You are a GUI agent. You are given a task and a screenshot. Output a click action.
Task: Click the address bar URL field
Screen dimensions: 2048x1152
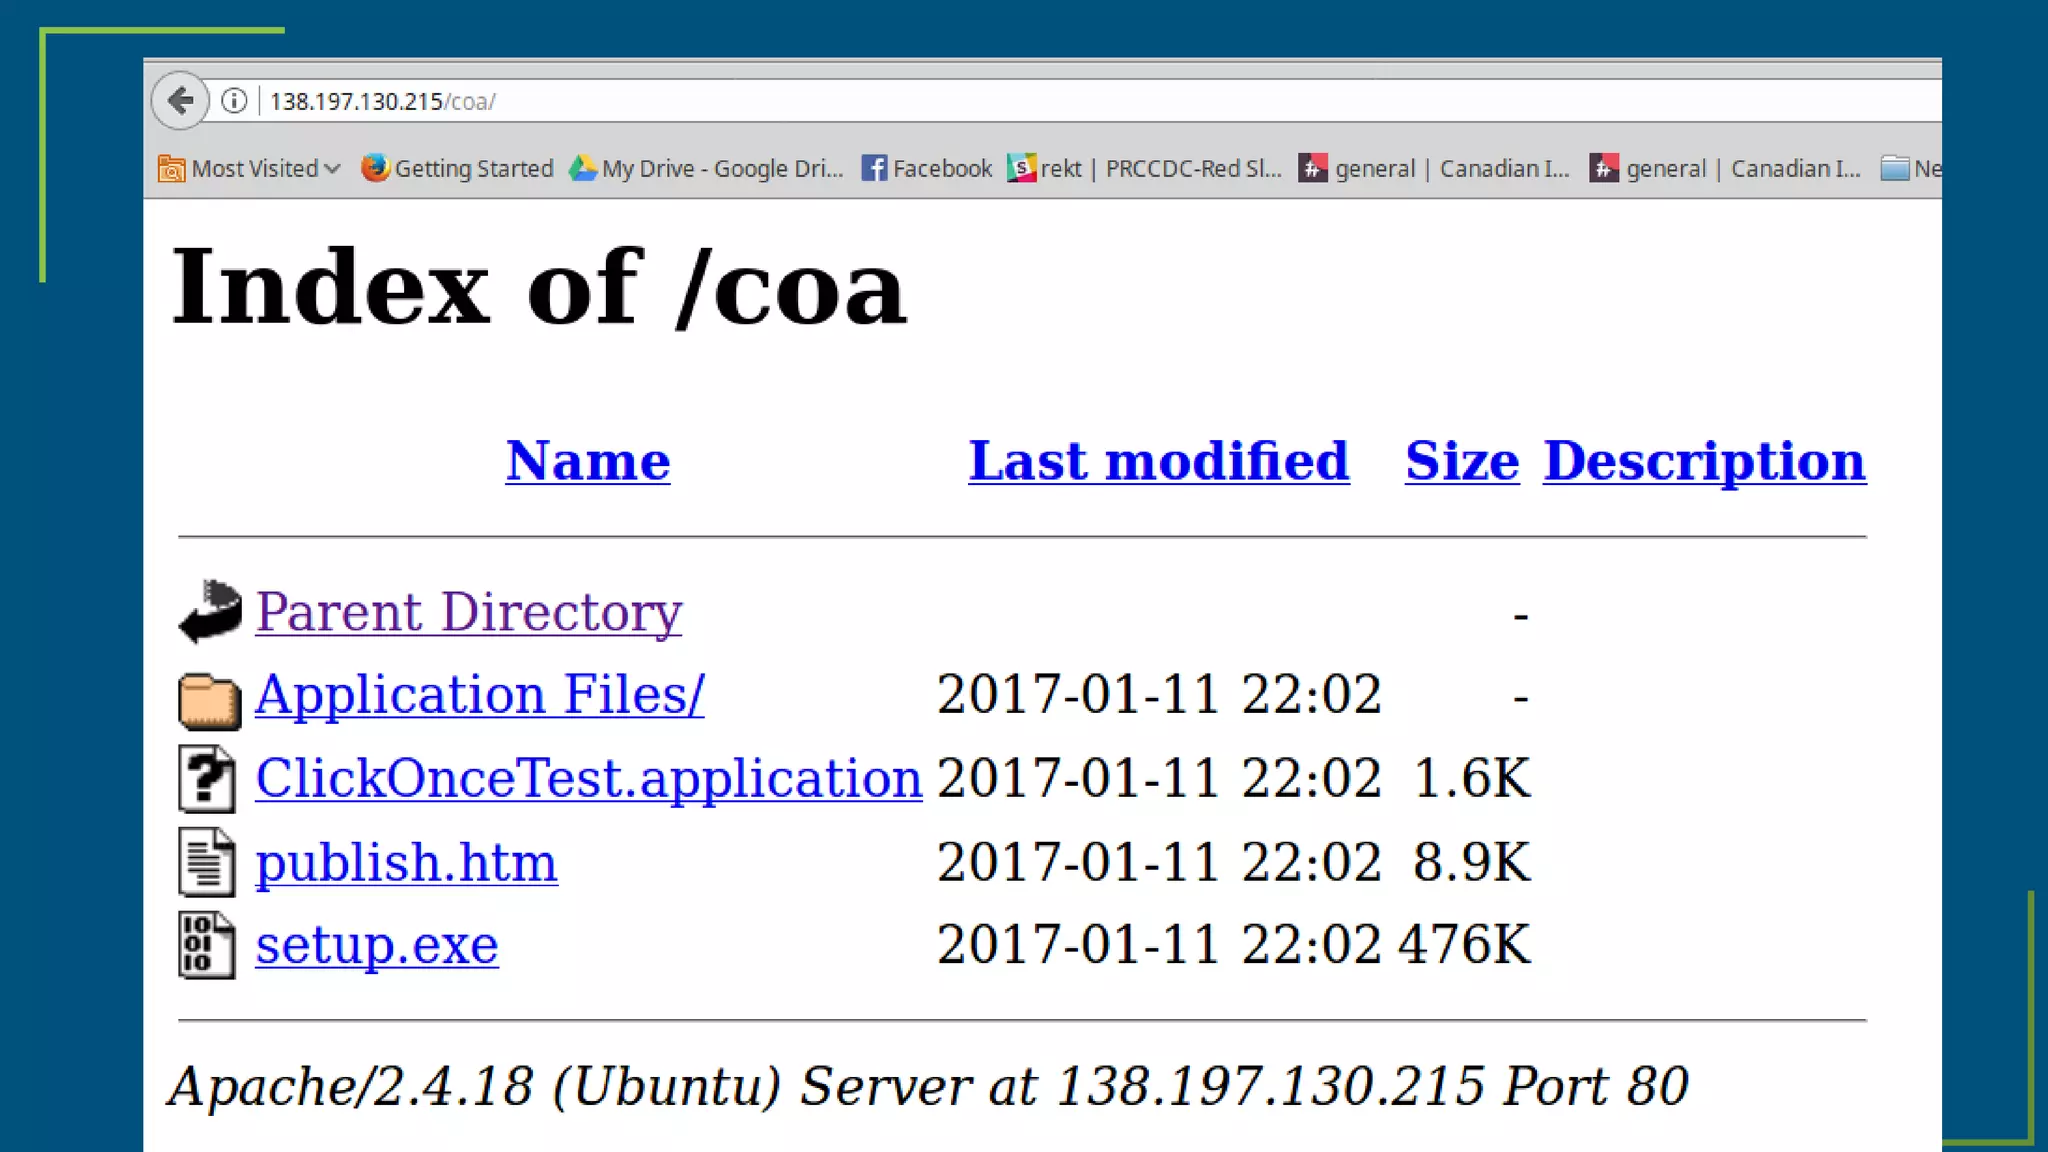[x=1000, y=101]
